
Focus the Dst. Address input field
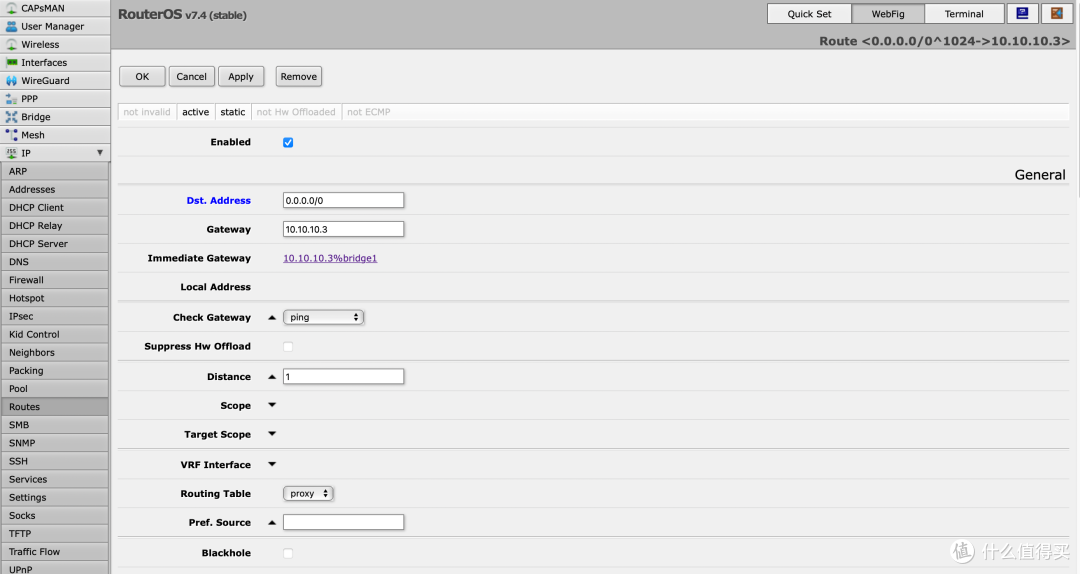[343, 201]
